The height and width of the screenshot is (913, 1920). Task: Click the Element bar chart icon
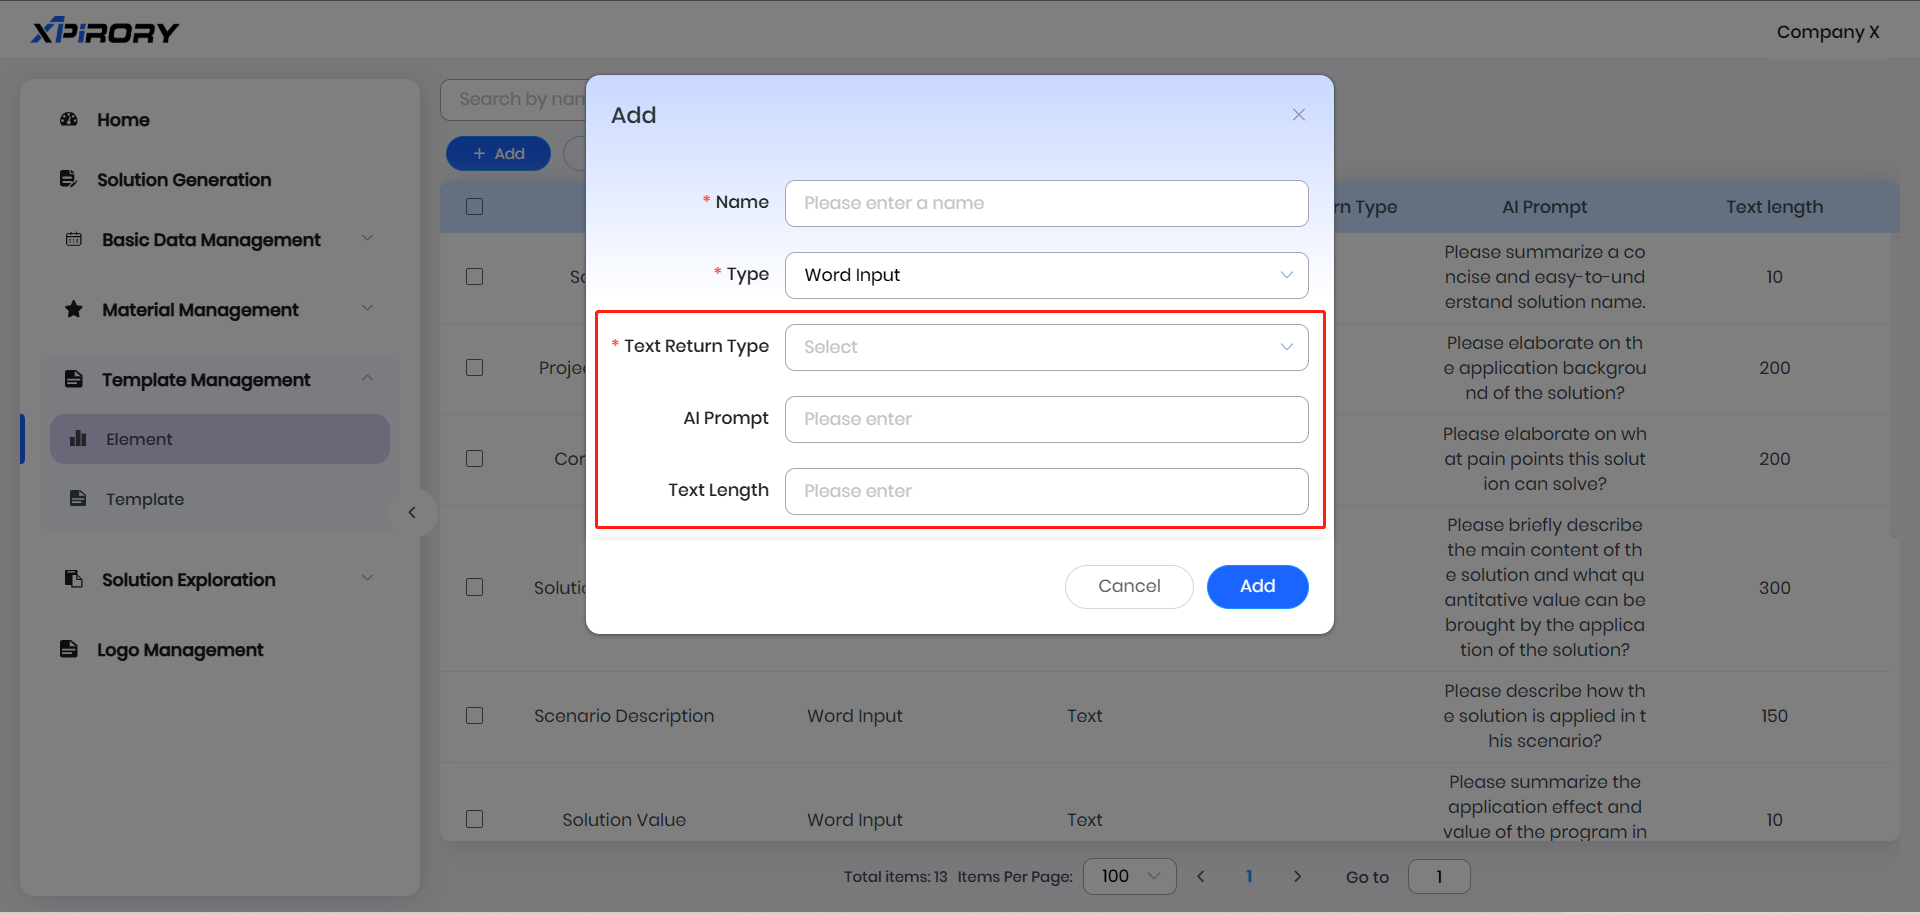[78, 439]
